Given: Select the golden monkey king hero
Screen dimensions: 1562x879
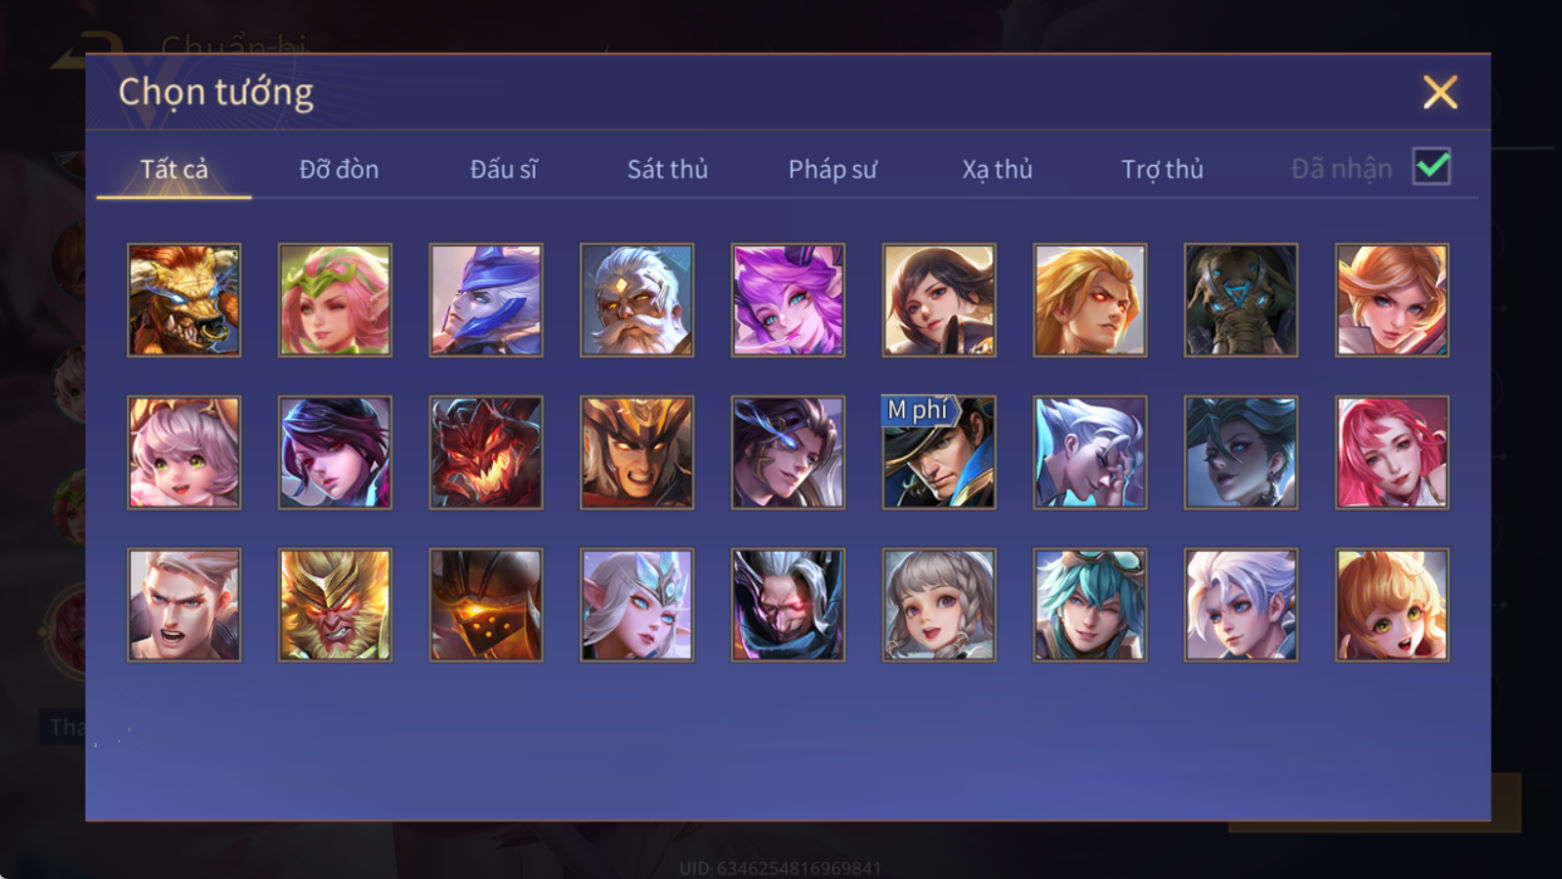Looking at the screenshot, I should pos(335,604).
